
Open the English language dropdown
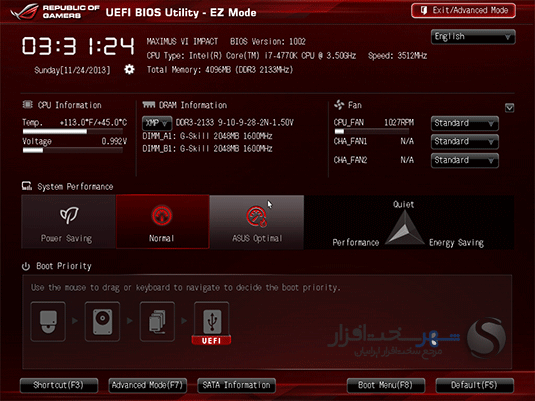[473, 37]
